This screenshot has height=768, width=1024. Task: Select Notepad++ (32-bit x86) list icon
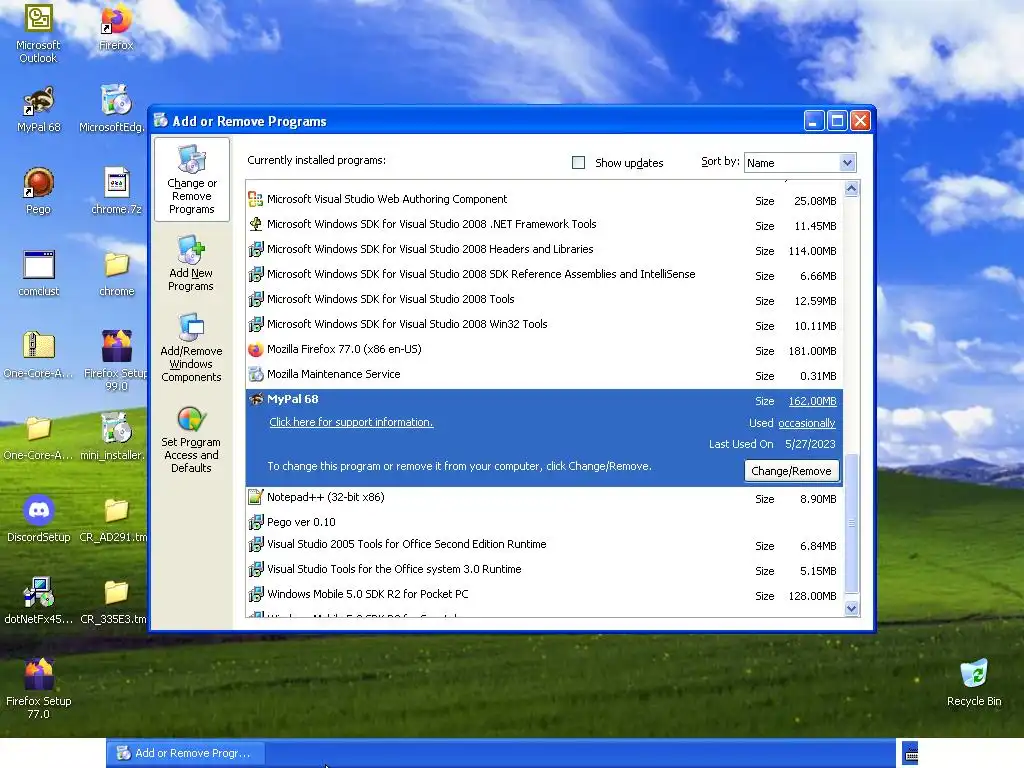[255, 497]
